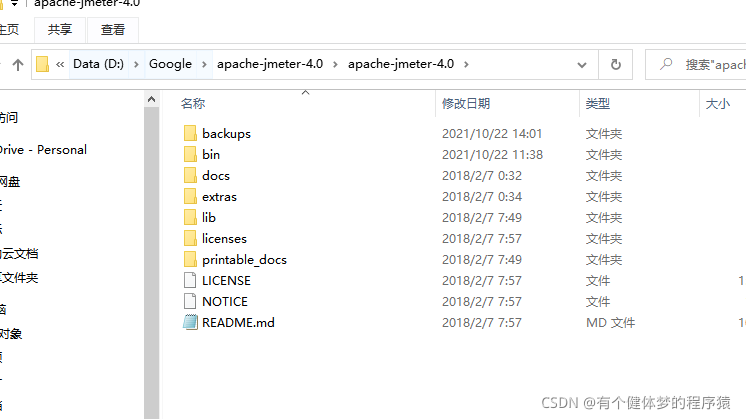This screenshot has width=746, height=419.
Task: Go to Google folder in breadcrumb
Action: [x=170, y=64]
